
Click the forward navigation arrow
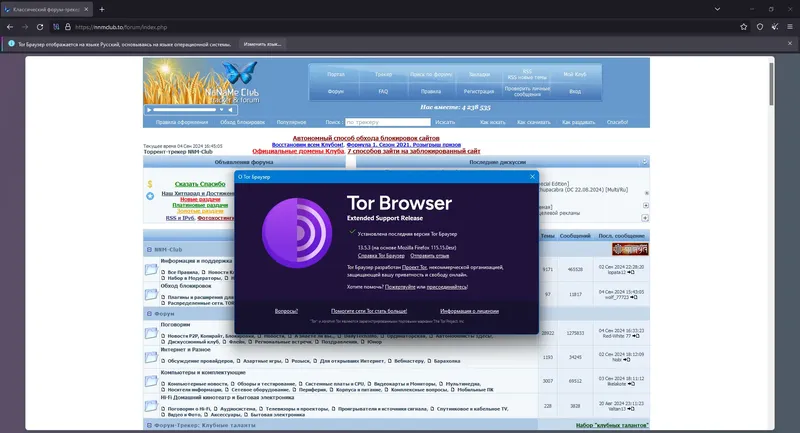click(25, 27)
